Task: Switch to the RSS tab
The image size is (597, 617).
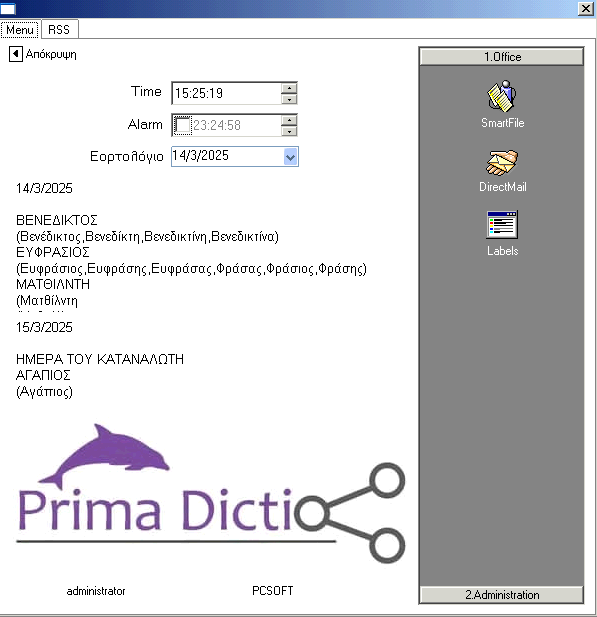Action: (59, 29)
